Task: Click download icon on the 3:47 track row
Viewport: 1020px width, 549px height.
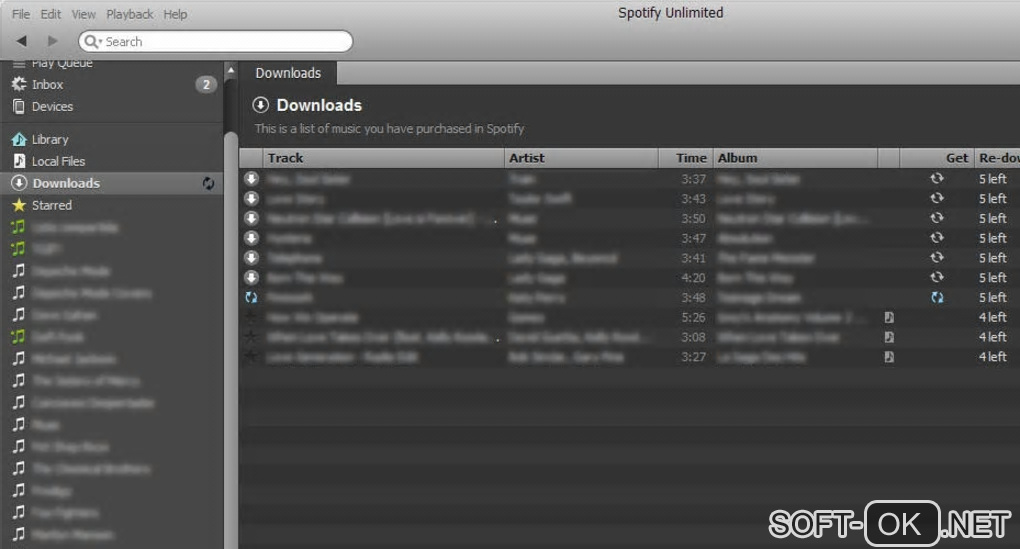Action: [251, 238]
